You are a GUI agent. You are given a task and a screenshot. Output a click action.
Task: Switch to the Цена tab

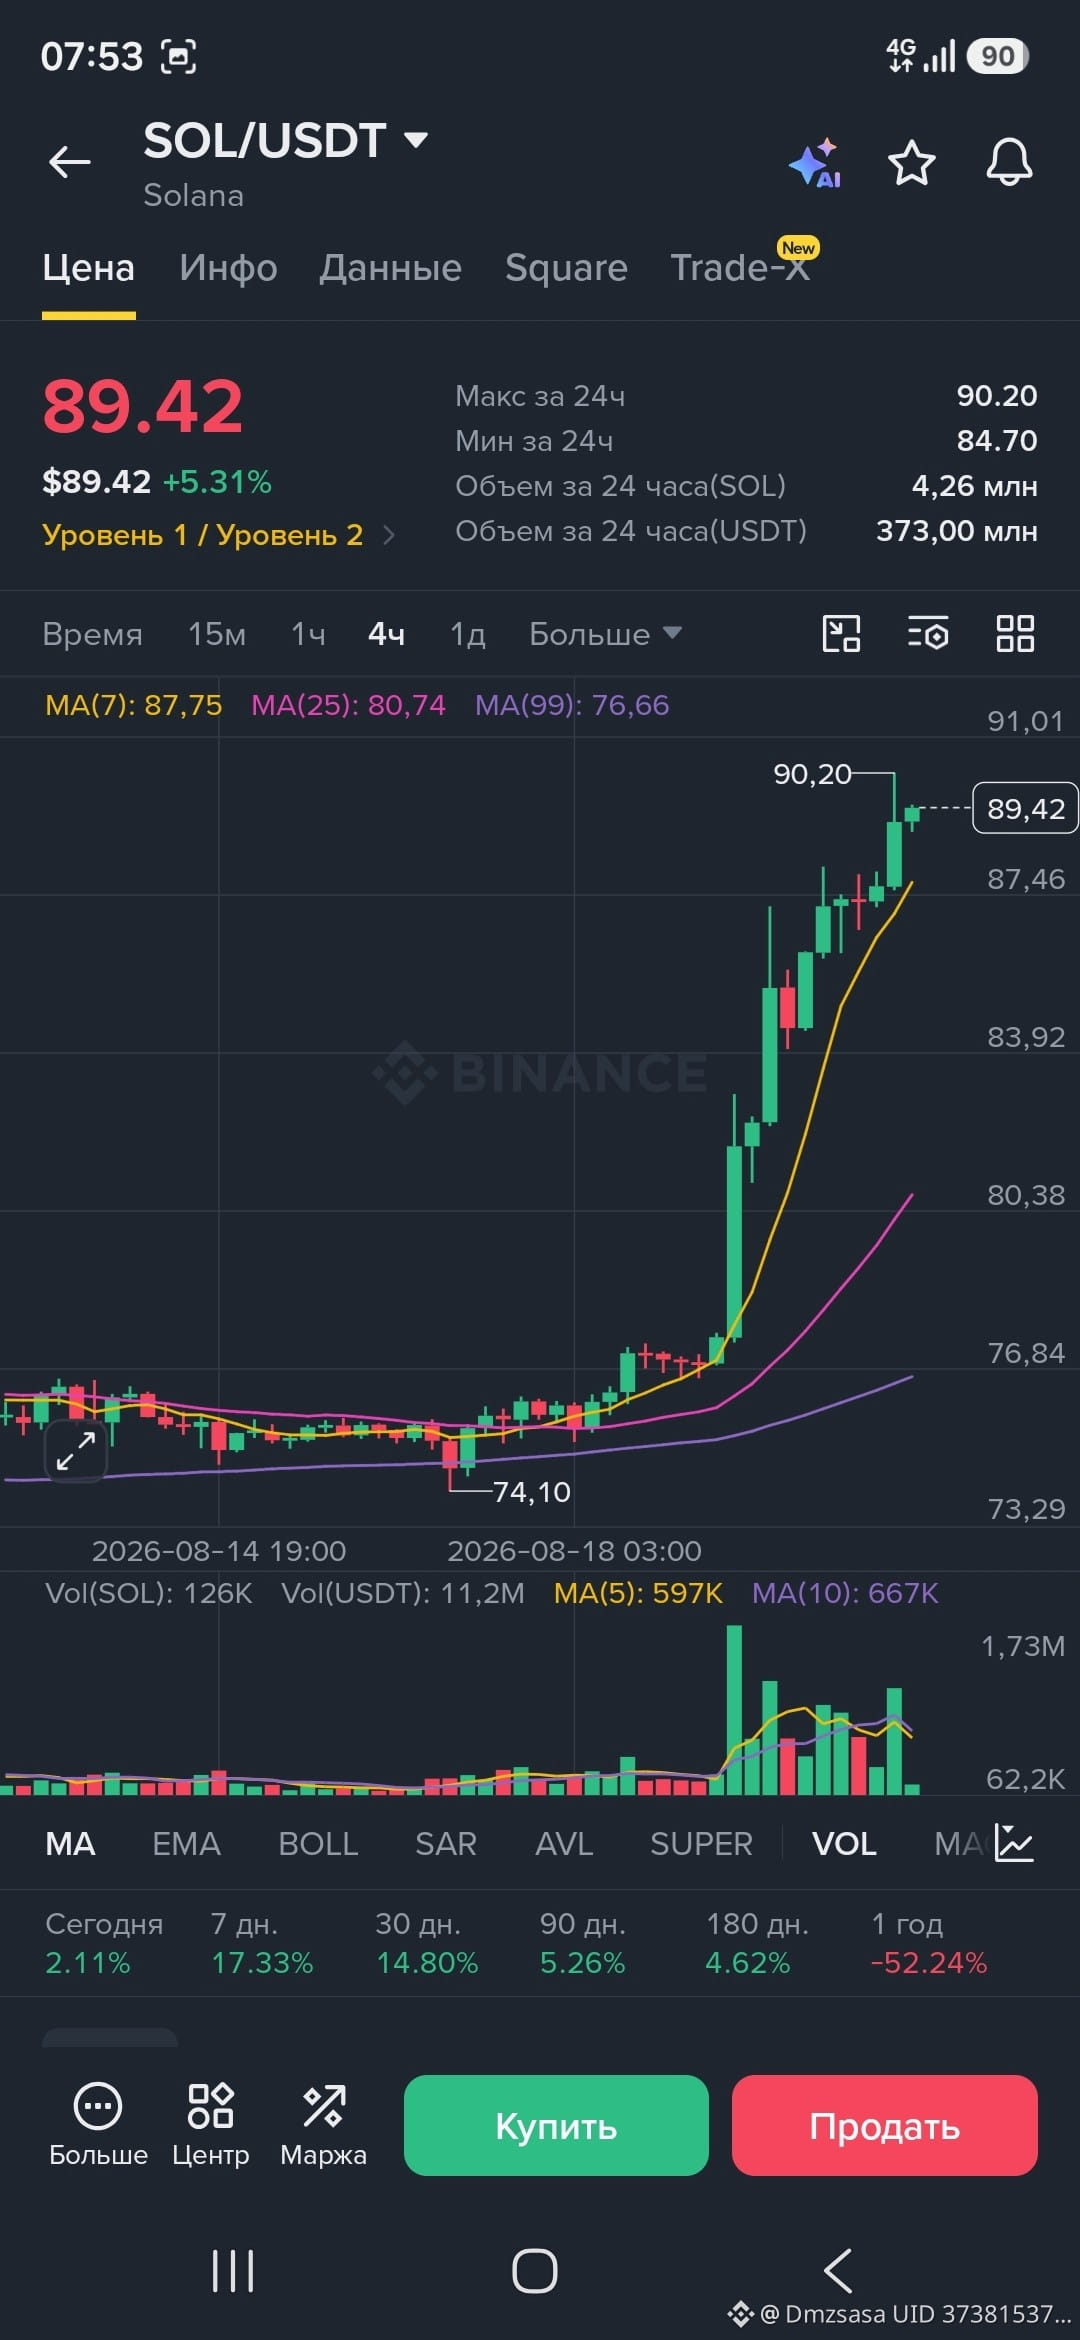[88, 268]
